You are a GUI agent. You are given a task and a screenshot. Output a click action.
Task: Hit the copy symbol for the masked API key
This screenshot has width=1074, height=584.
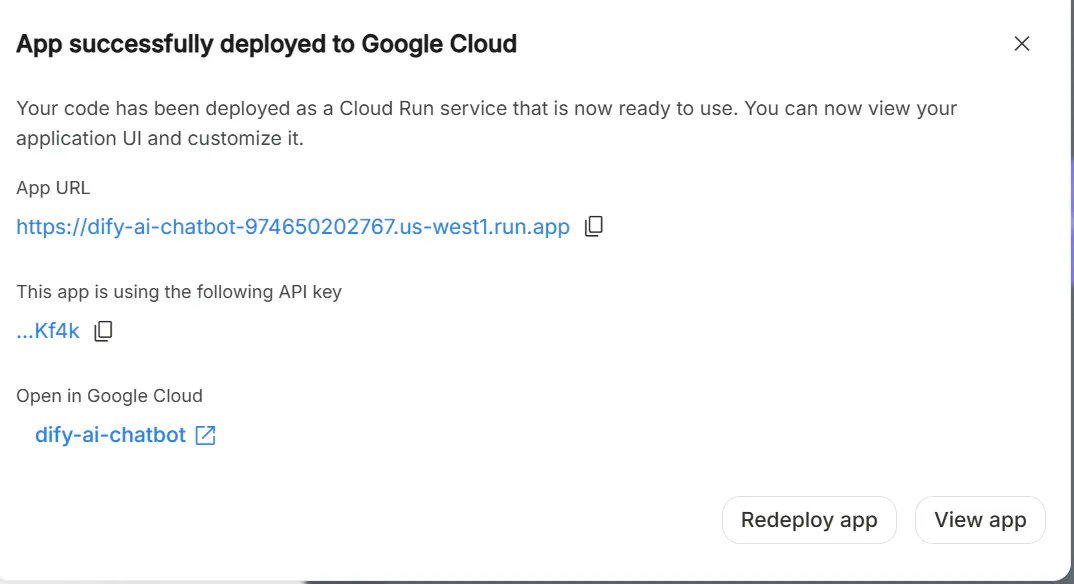tap(103, 330)
